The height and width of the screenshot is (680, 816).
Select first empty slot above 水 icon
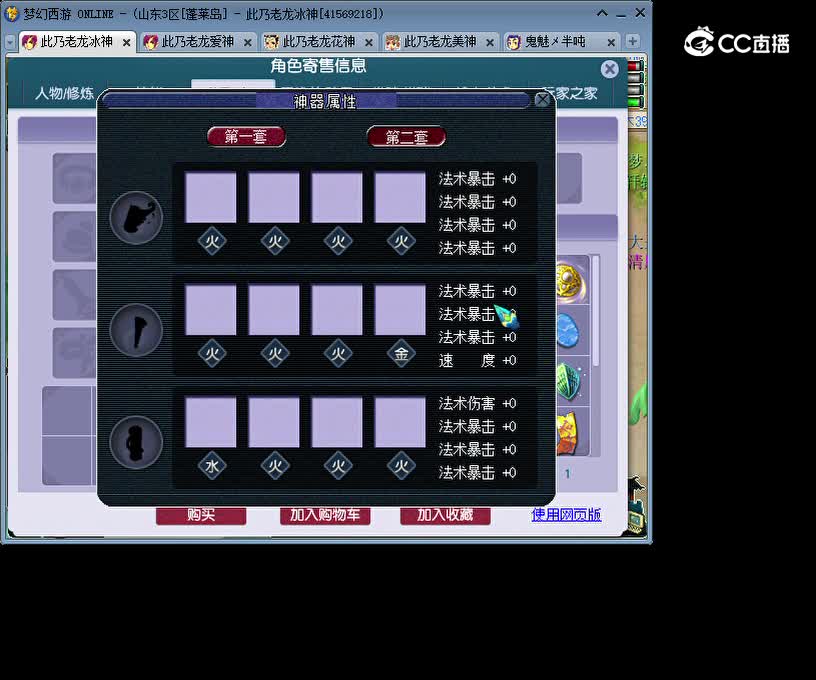(x=211, y=422)
